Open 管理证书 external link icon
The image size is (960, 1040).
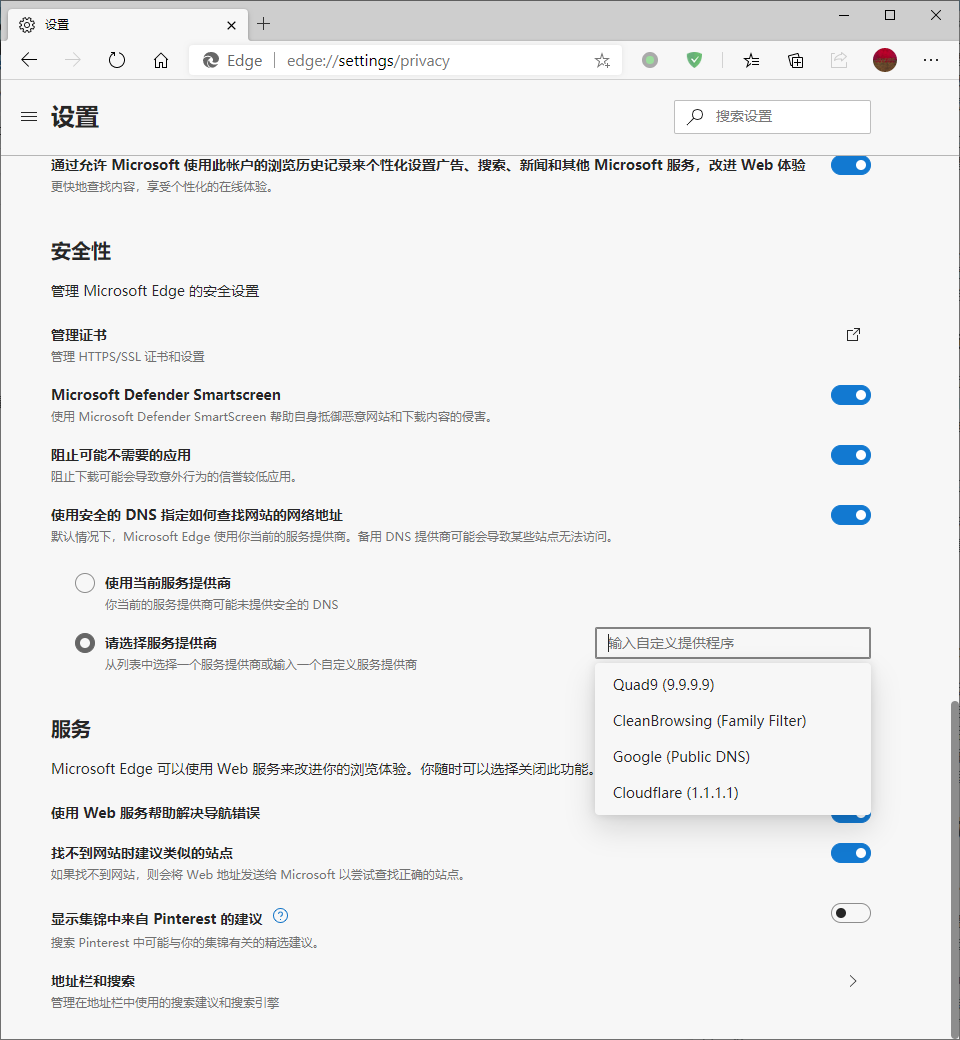[x=853, y=334]
